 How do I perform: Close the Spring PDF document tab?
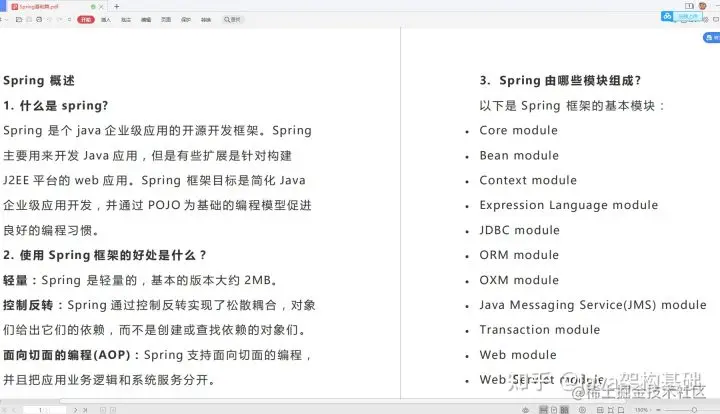[101, 7]
